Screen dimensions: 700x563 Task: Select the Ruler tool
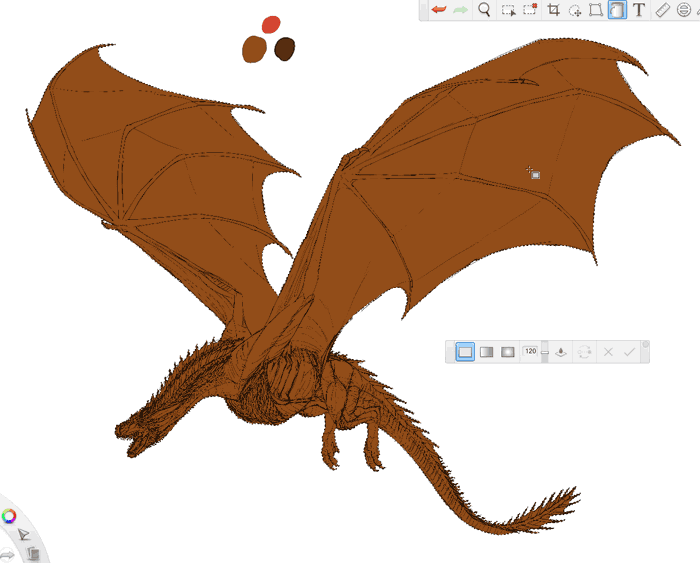click(x=662, y=9)
